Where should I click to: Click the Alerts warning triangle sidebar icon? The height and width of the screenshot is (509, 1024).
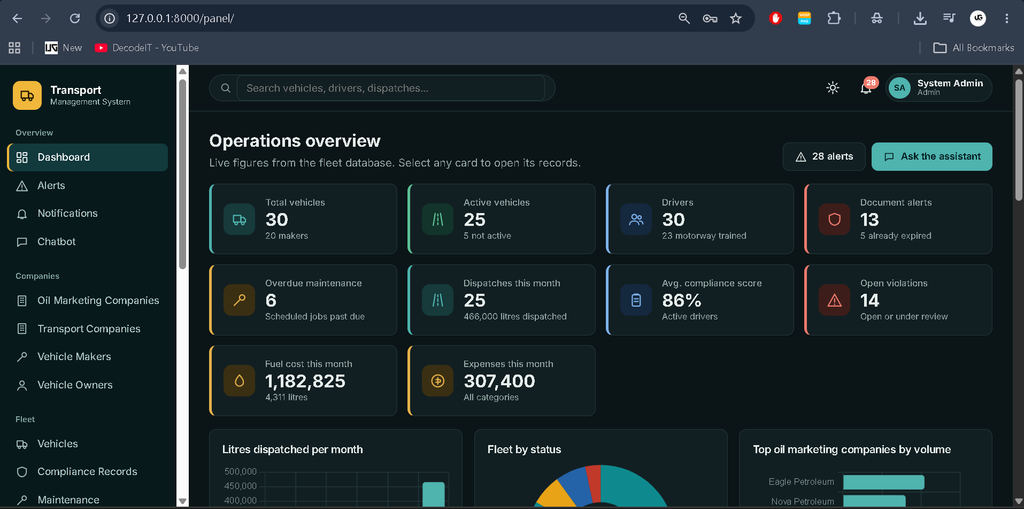[x=22, y=186]
